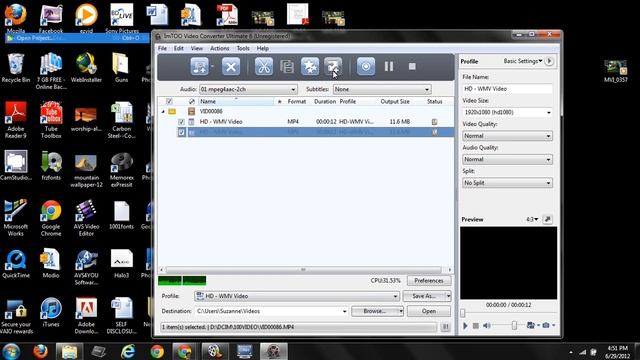This screenshot has width=640, height=360.
Task: Sort list by Name column header
Action: 236,101
